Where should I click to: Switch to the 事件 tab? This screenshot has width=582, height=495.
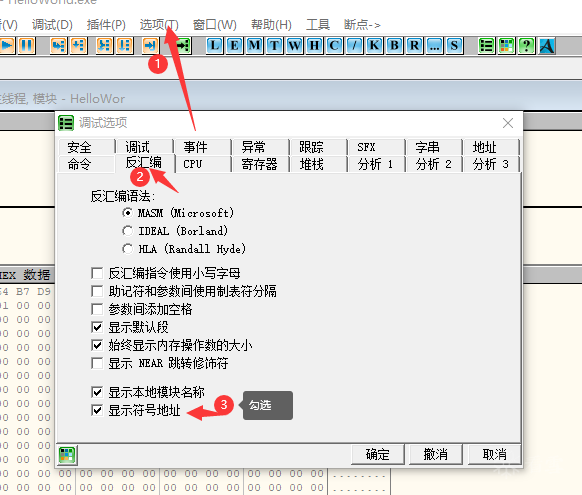[x=203, y=147]
